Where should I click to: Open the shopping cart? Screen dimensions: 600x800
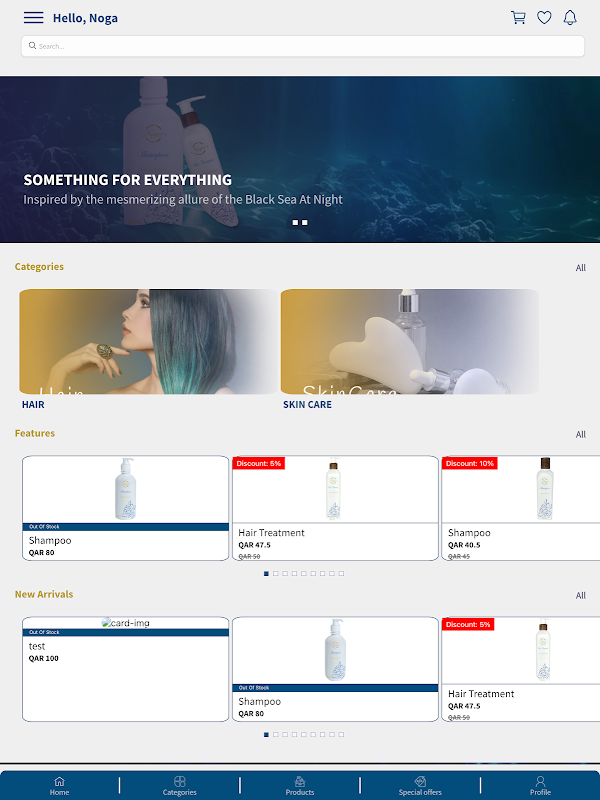coord(518,18)
